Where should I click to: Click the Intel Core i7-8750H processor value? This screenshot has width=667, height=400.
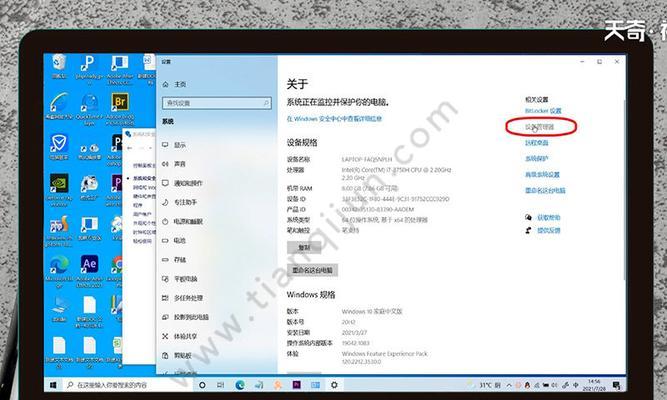click(x=396, y=173)
